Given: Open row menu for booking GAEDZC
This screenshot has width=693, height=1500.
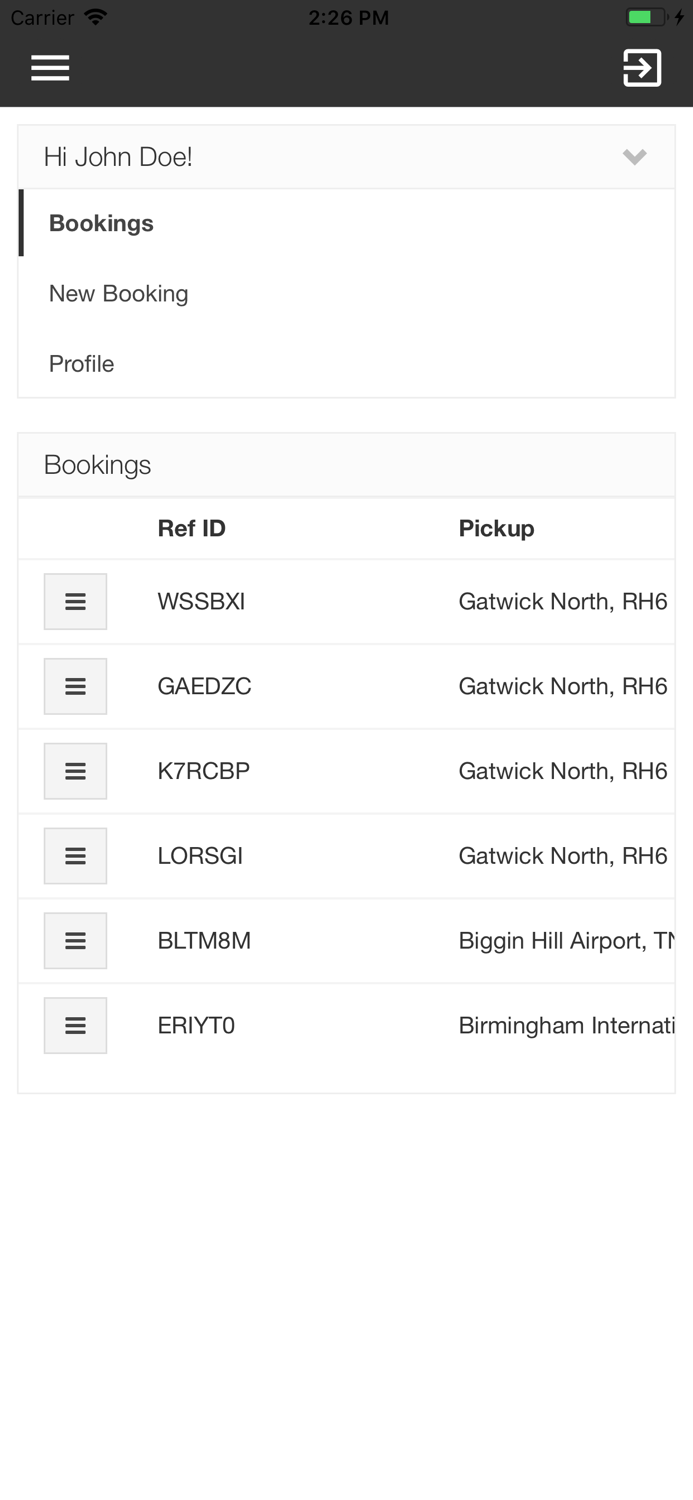Looking at the screenshot, I should point(75,687).
